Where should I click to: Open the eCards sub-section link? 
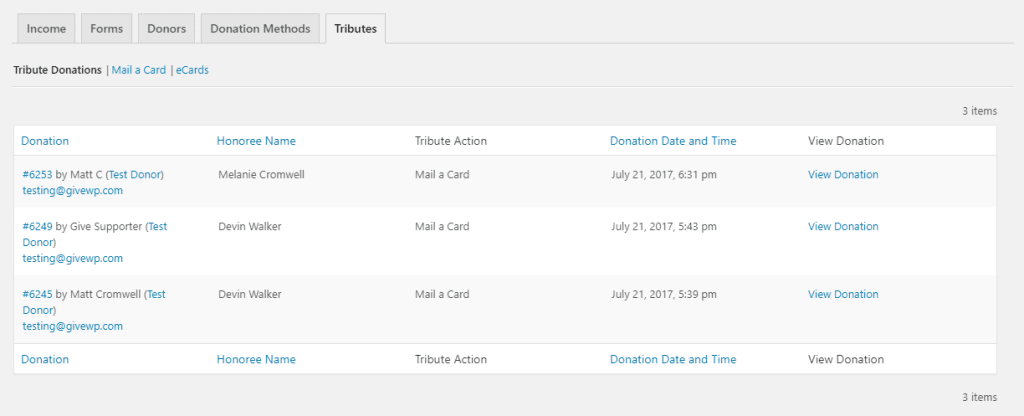point(192,70)
